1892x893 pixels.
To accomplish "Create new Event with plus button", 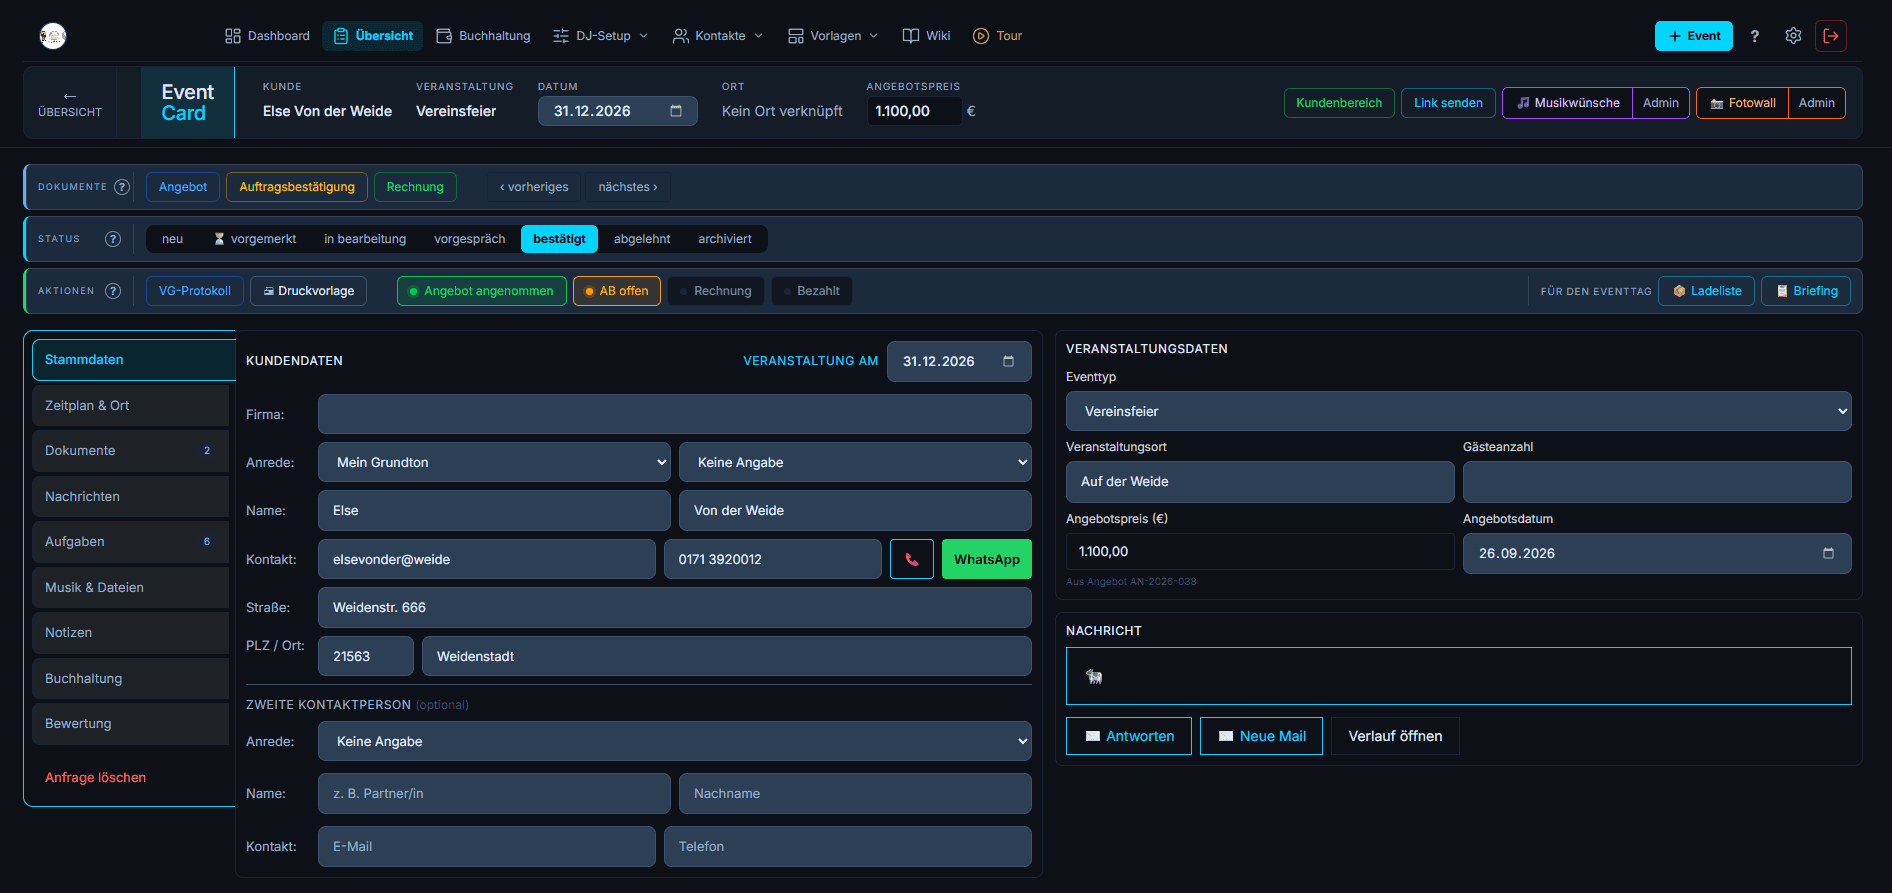I will point(1694,36).
